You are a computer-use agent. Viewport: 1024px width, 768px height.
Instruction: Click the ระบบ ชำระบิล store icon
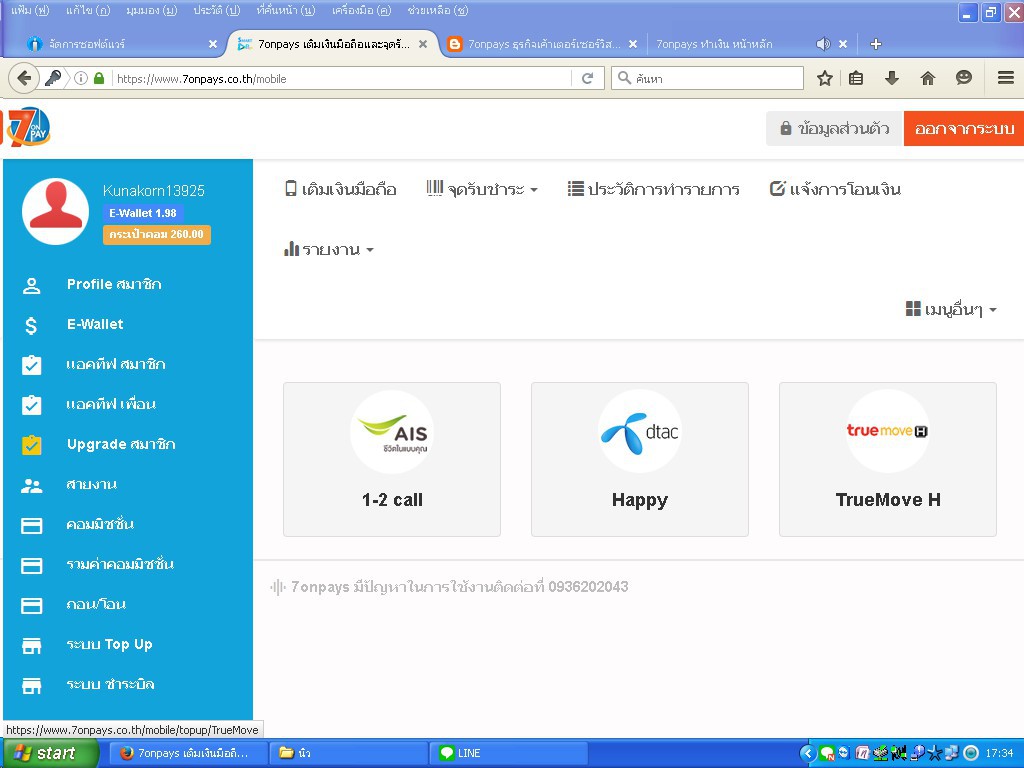coord(31,686)
